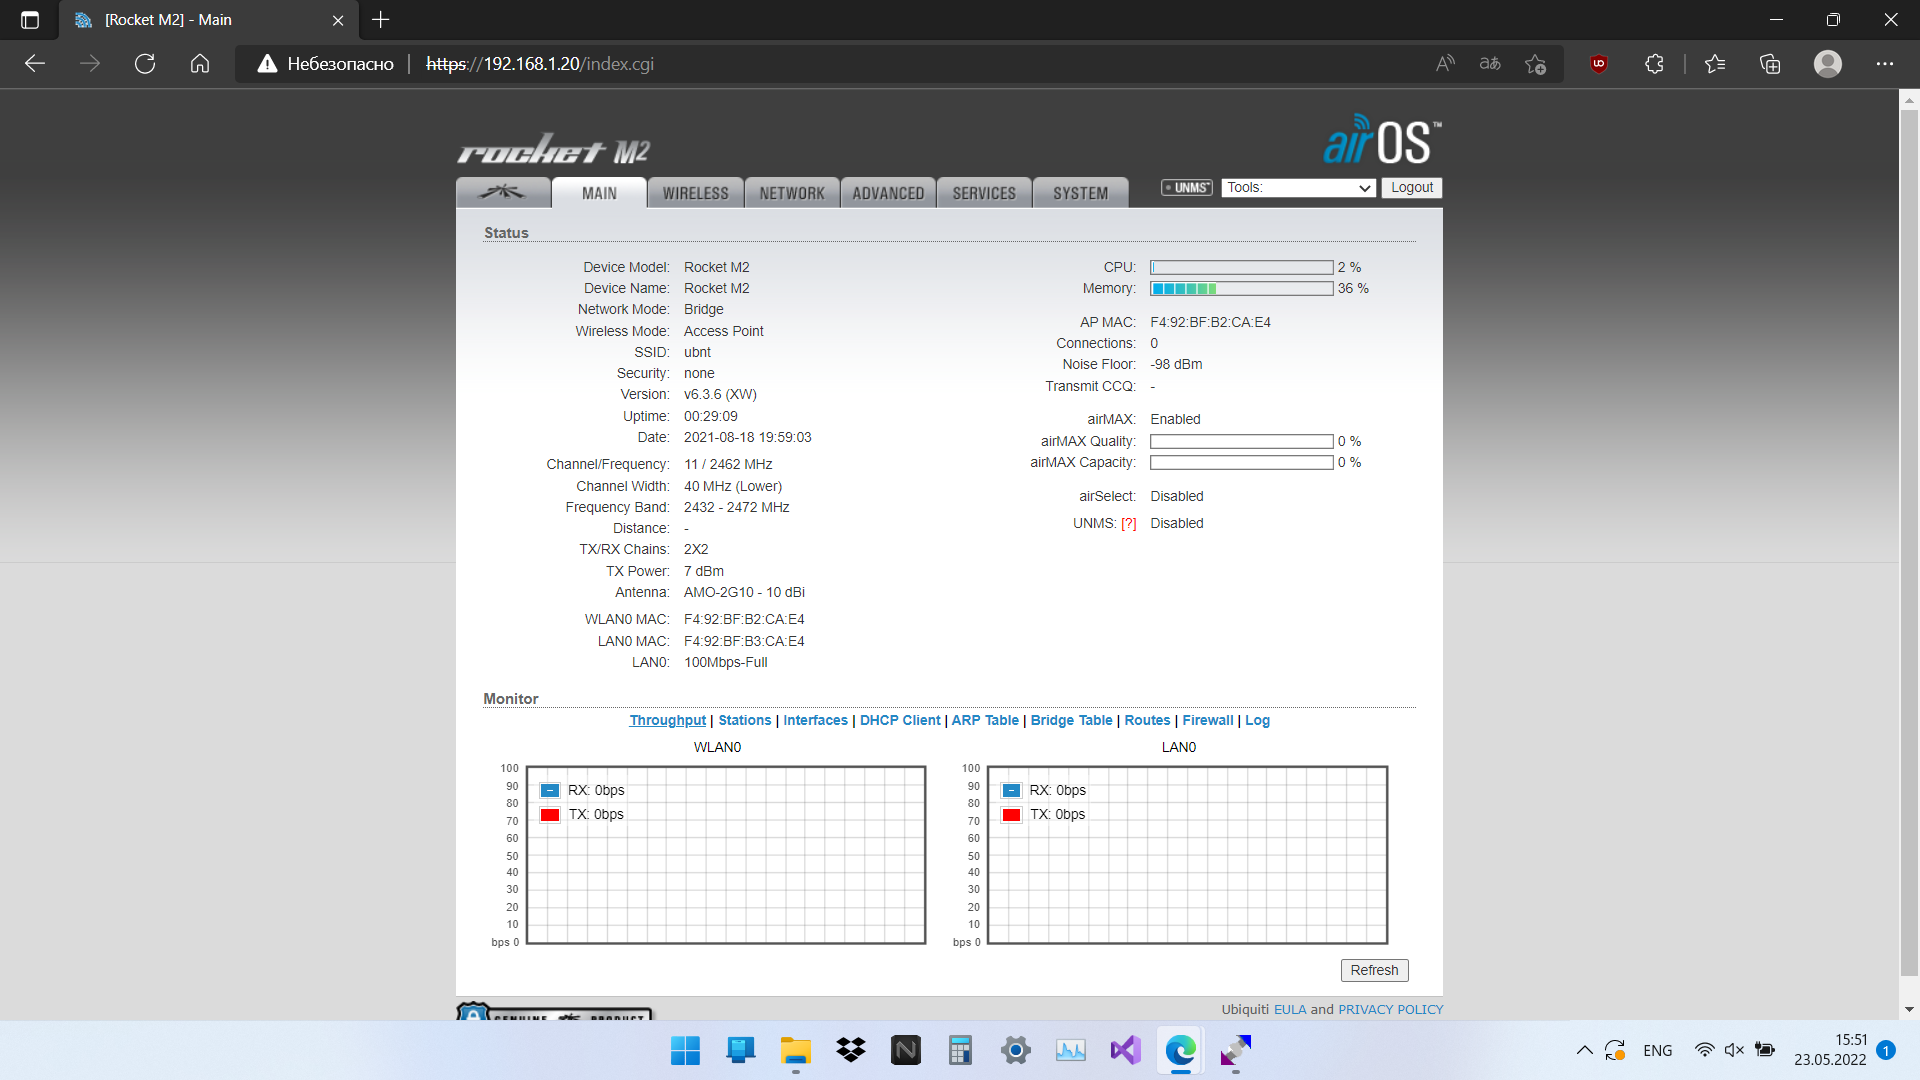Open the NETWORK tab
This screenshot has height=1080, width=1920.
791,192
